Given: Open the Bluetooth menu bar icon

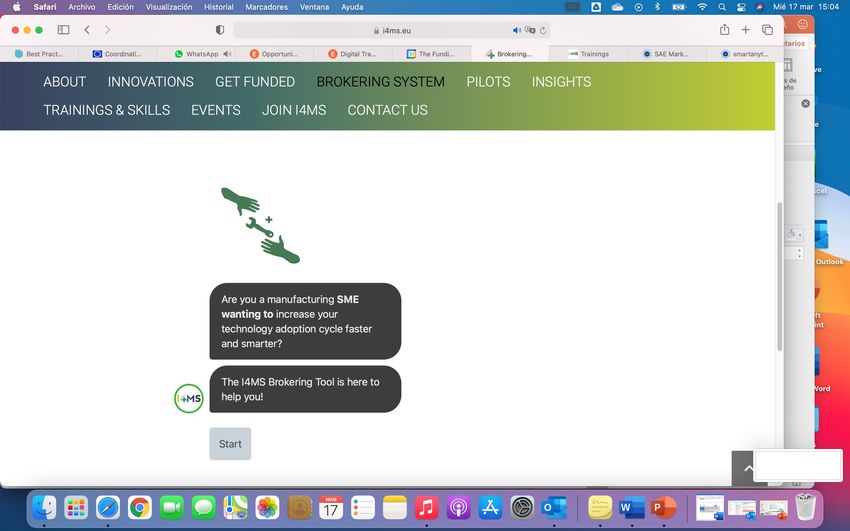Looking at the screenshot, I should click(x=657, y=7).
